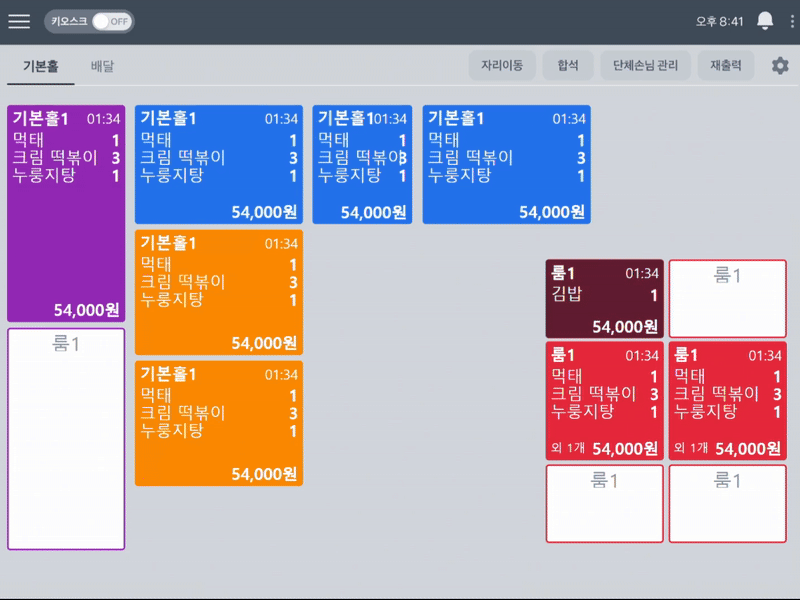Open the narrow middle blue 기본홀1 table

pyautogui.click(x=362, y=165)
